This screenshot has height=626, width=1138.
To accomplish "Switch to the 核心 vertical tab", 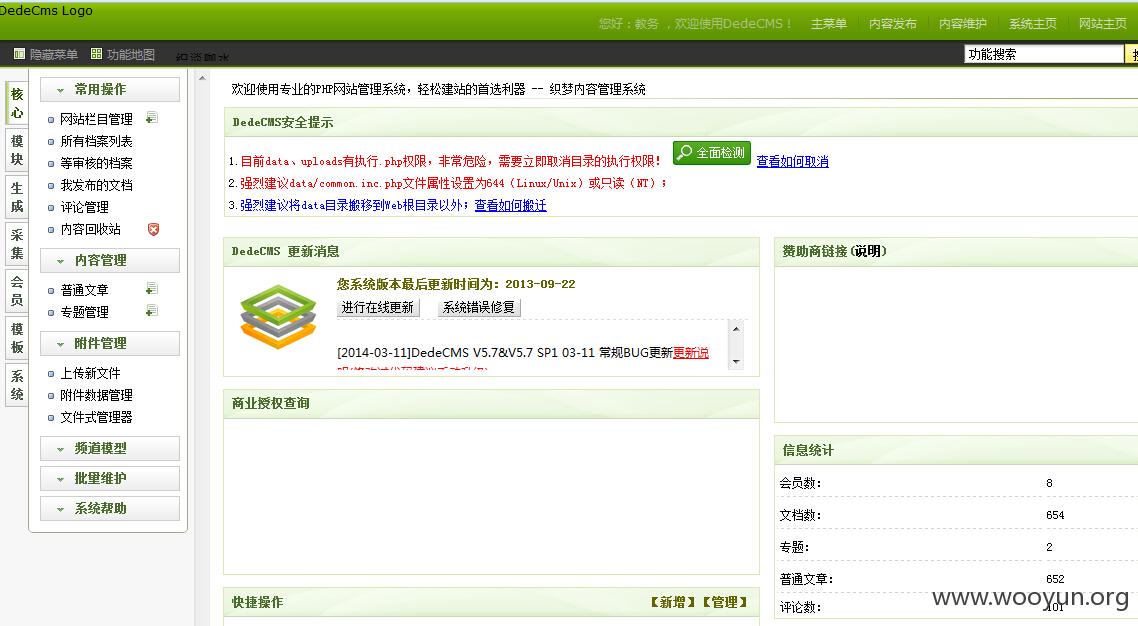I will pyautogui.click(x=17, y=104).
